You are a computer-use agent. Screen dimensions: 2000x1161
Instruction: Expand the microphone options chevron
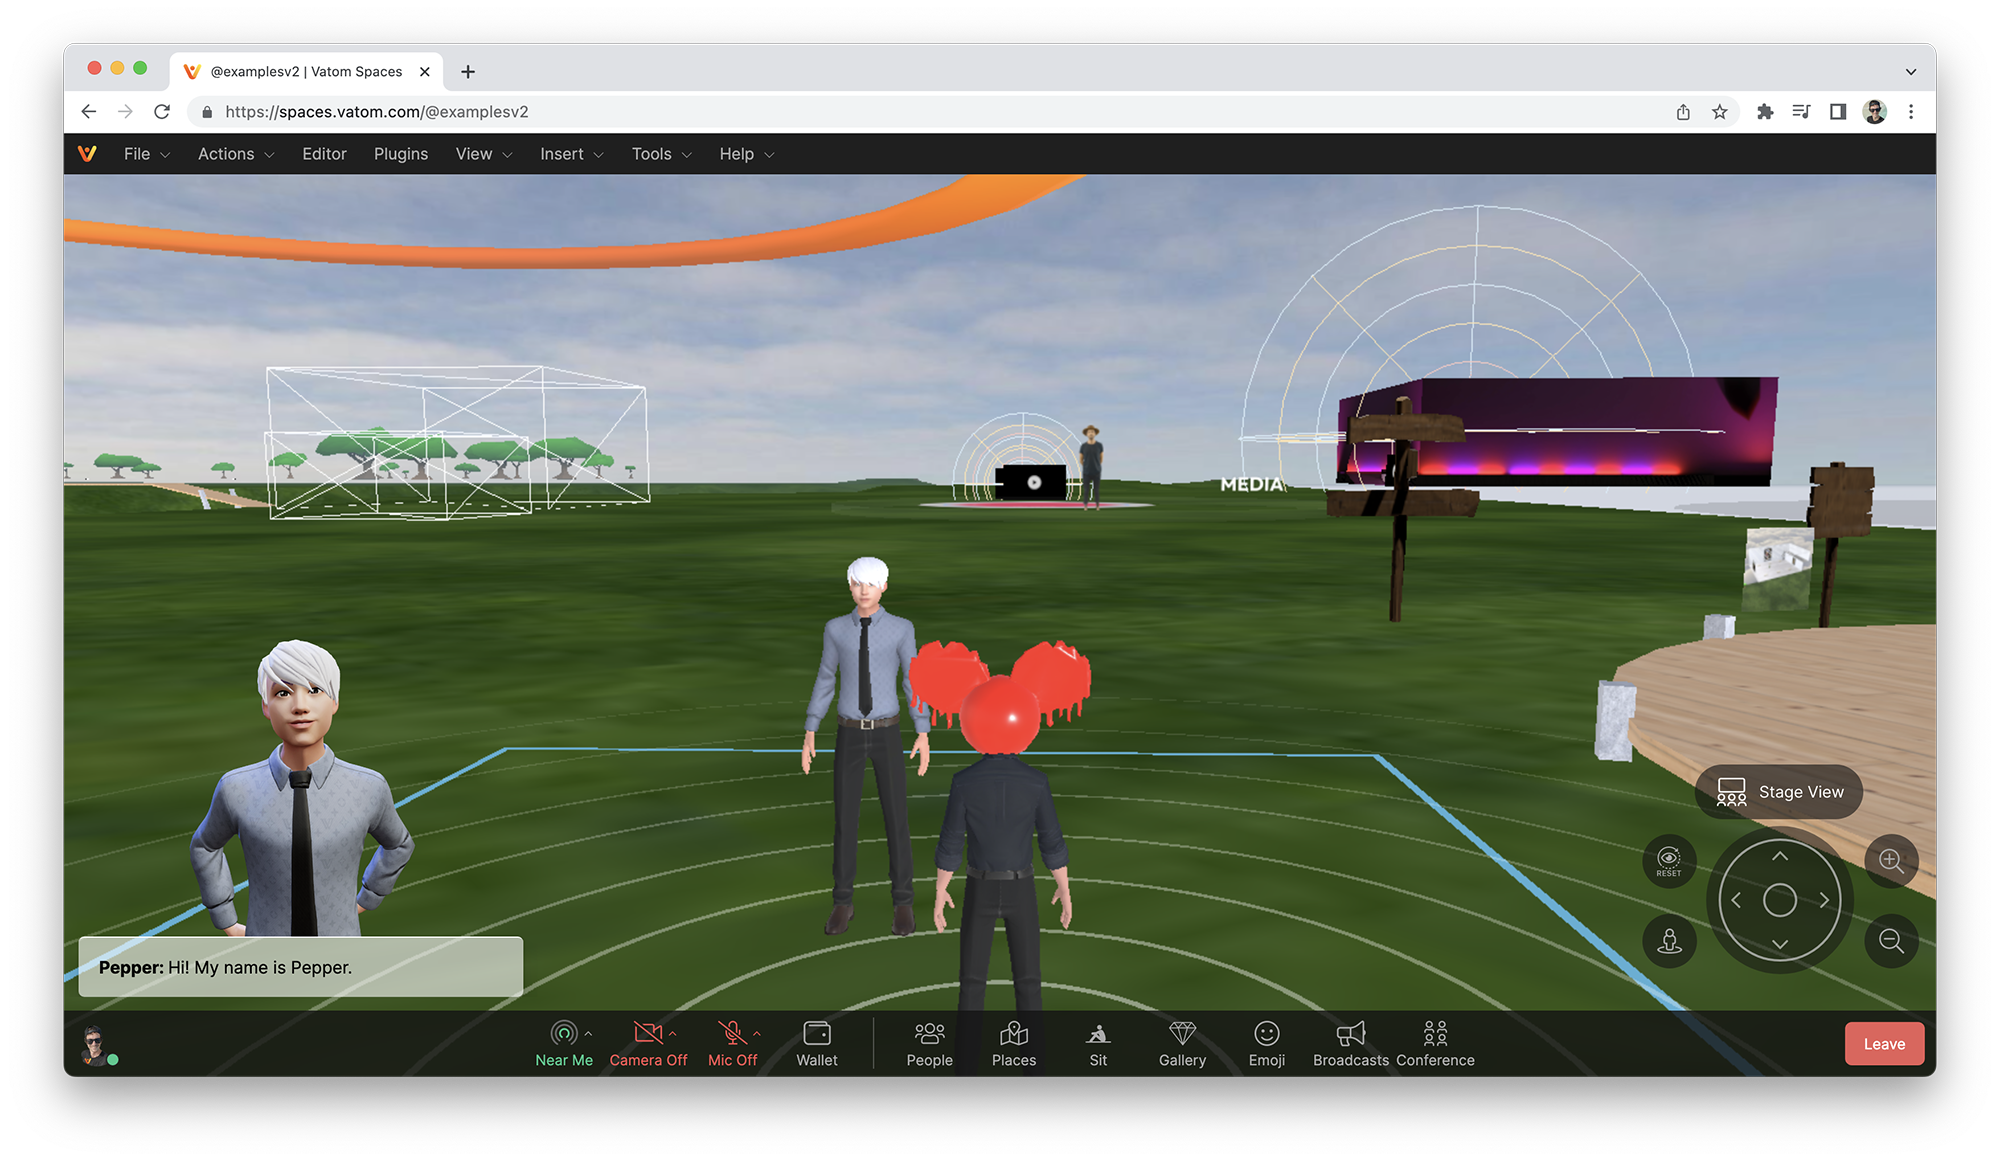[757, 1034]
